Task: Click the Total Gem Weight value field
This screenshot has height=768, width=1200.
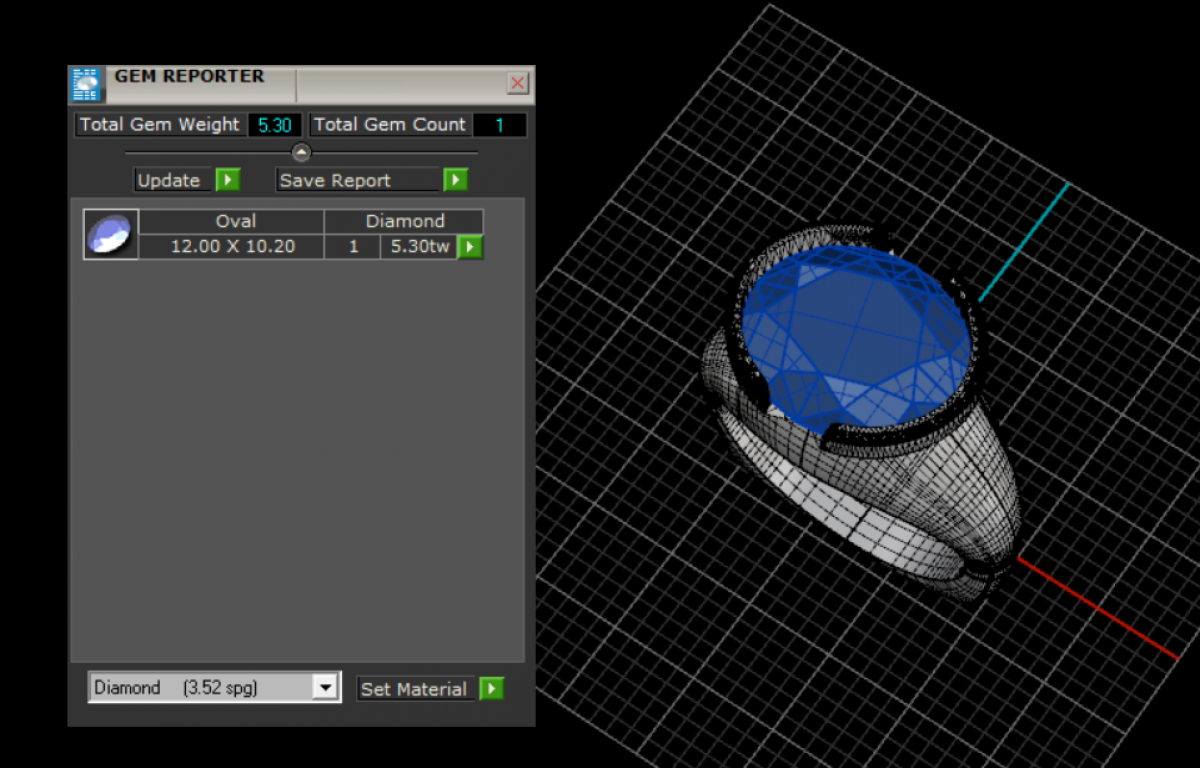Action: tap(275, 125)
